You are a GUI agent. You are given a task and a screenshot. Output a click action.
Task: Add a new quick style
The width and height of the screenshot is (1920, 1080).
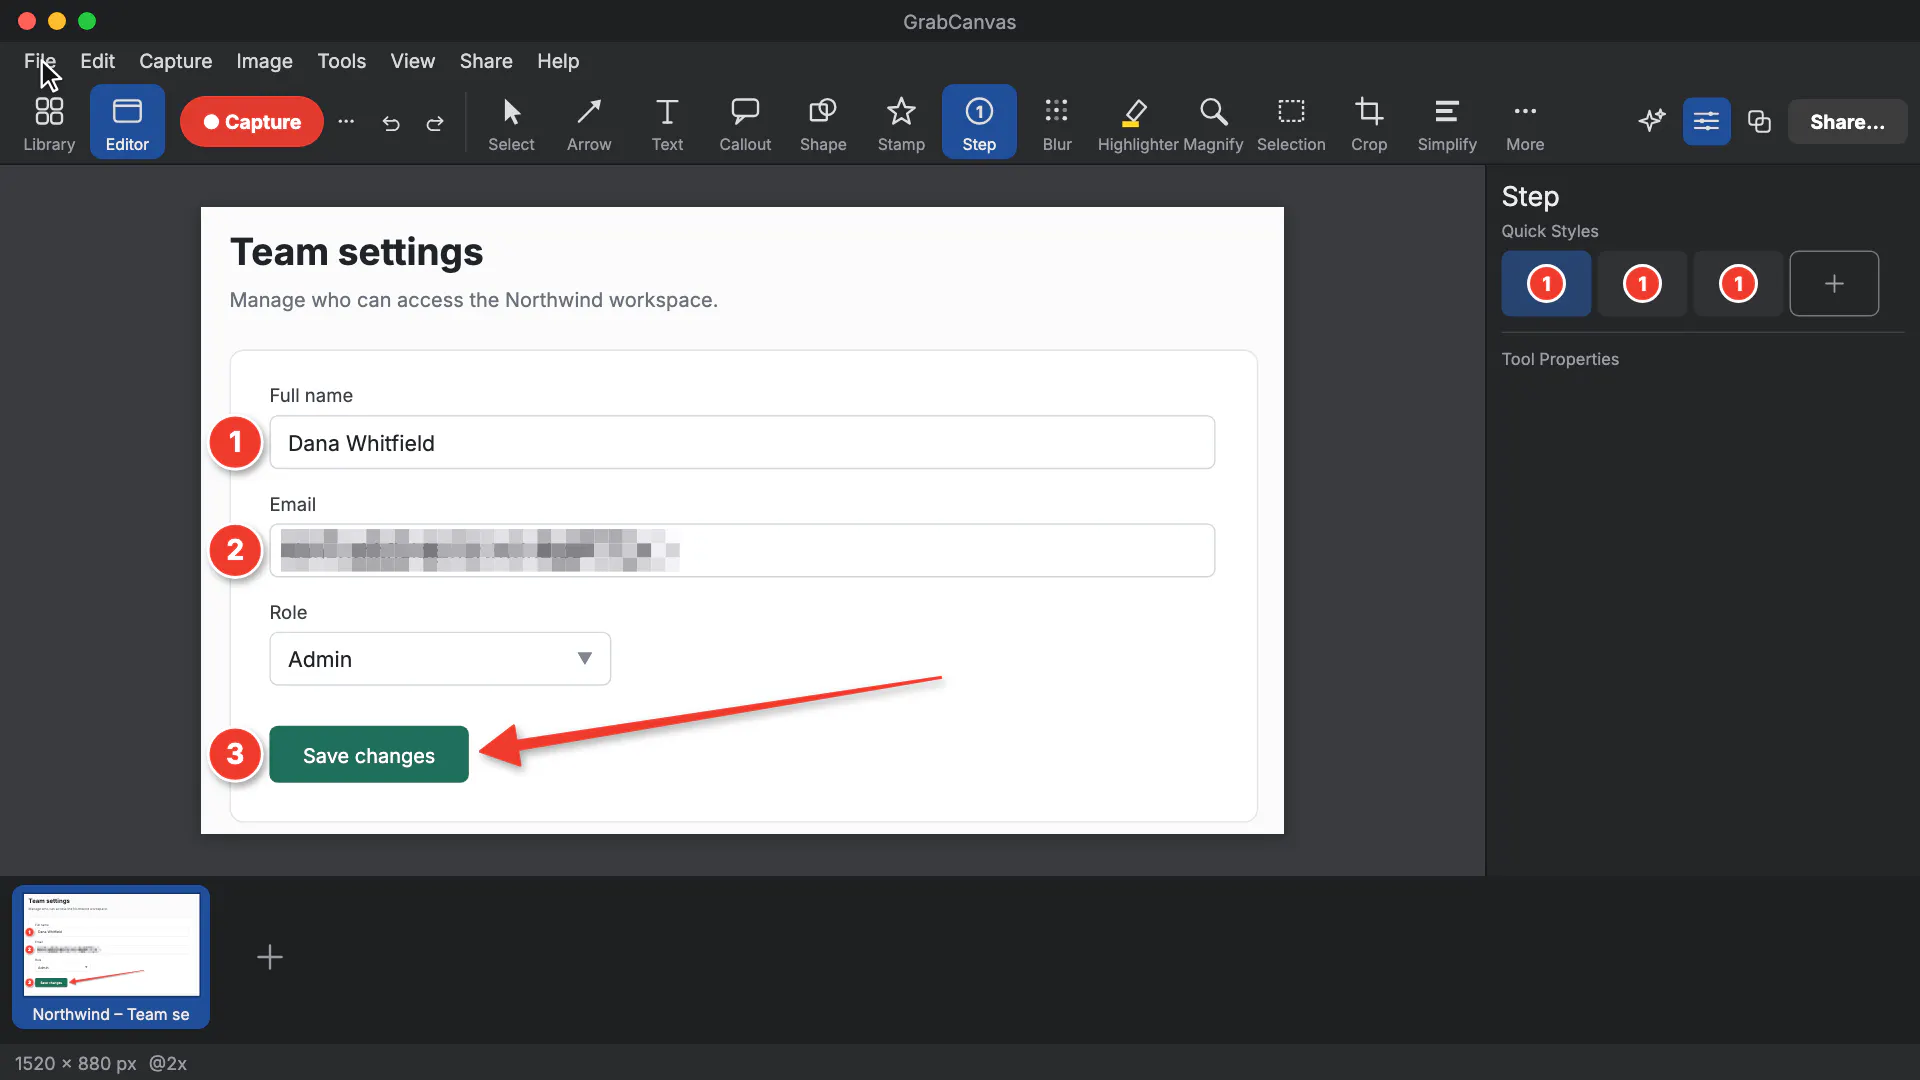[x=1834, y=284]
